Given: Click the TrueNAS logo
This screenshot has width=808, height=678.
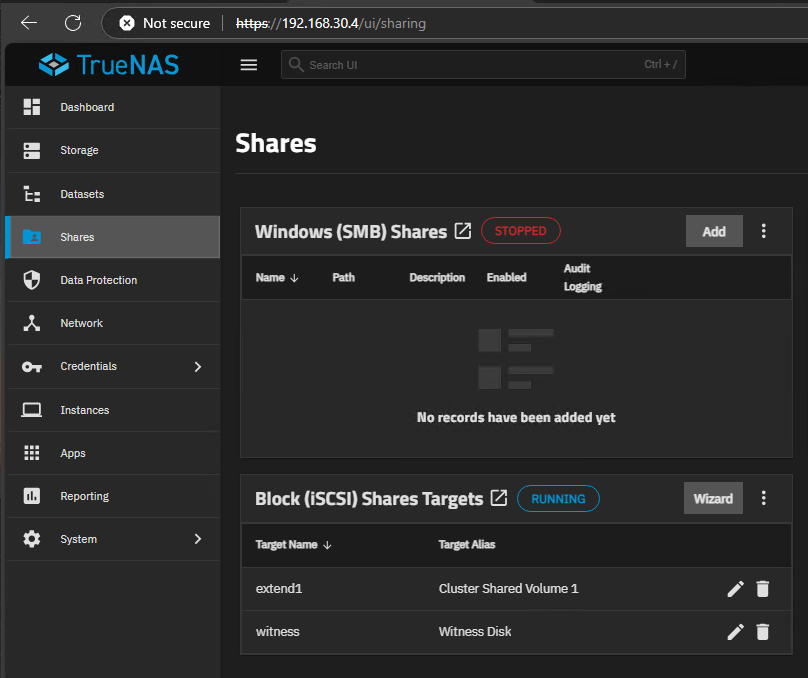Looking at the screenshot, I should point(109,65).
